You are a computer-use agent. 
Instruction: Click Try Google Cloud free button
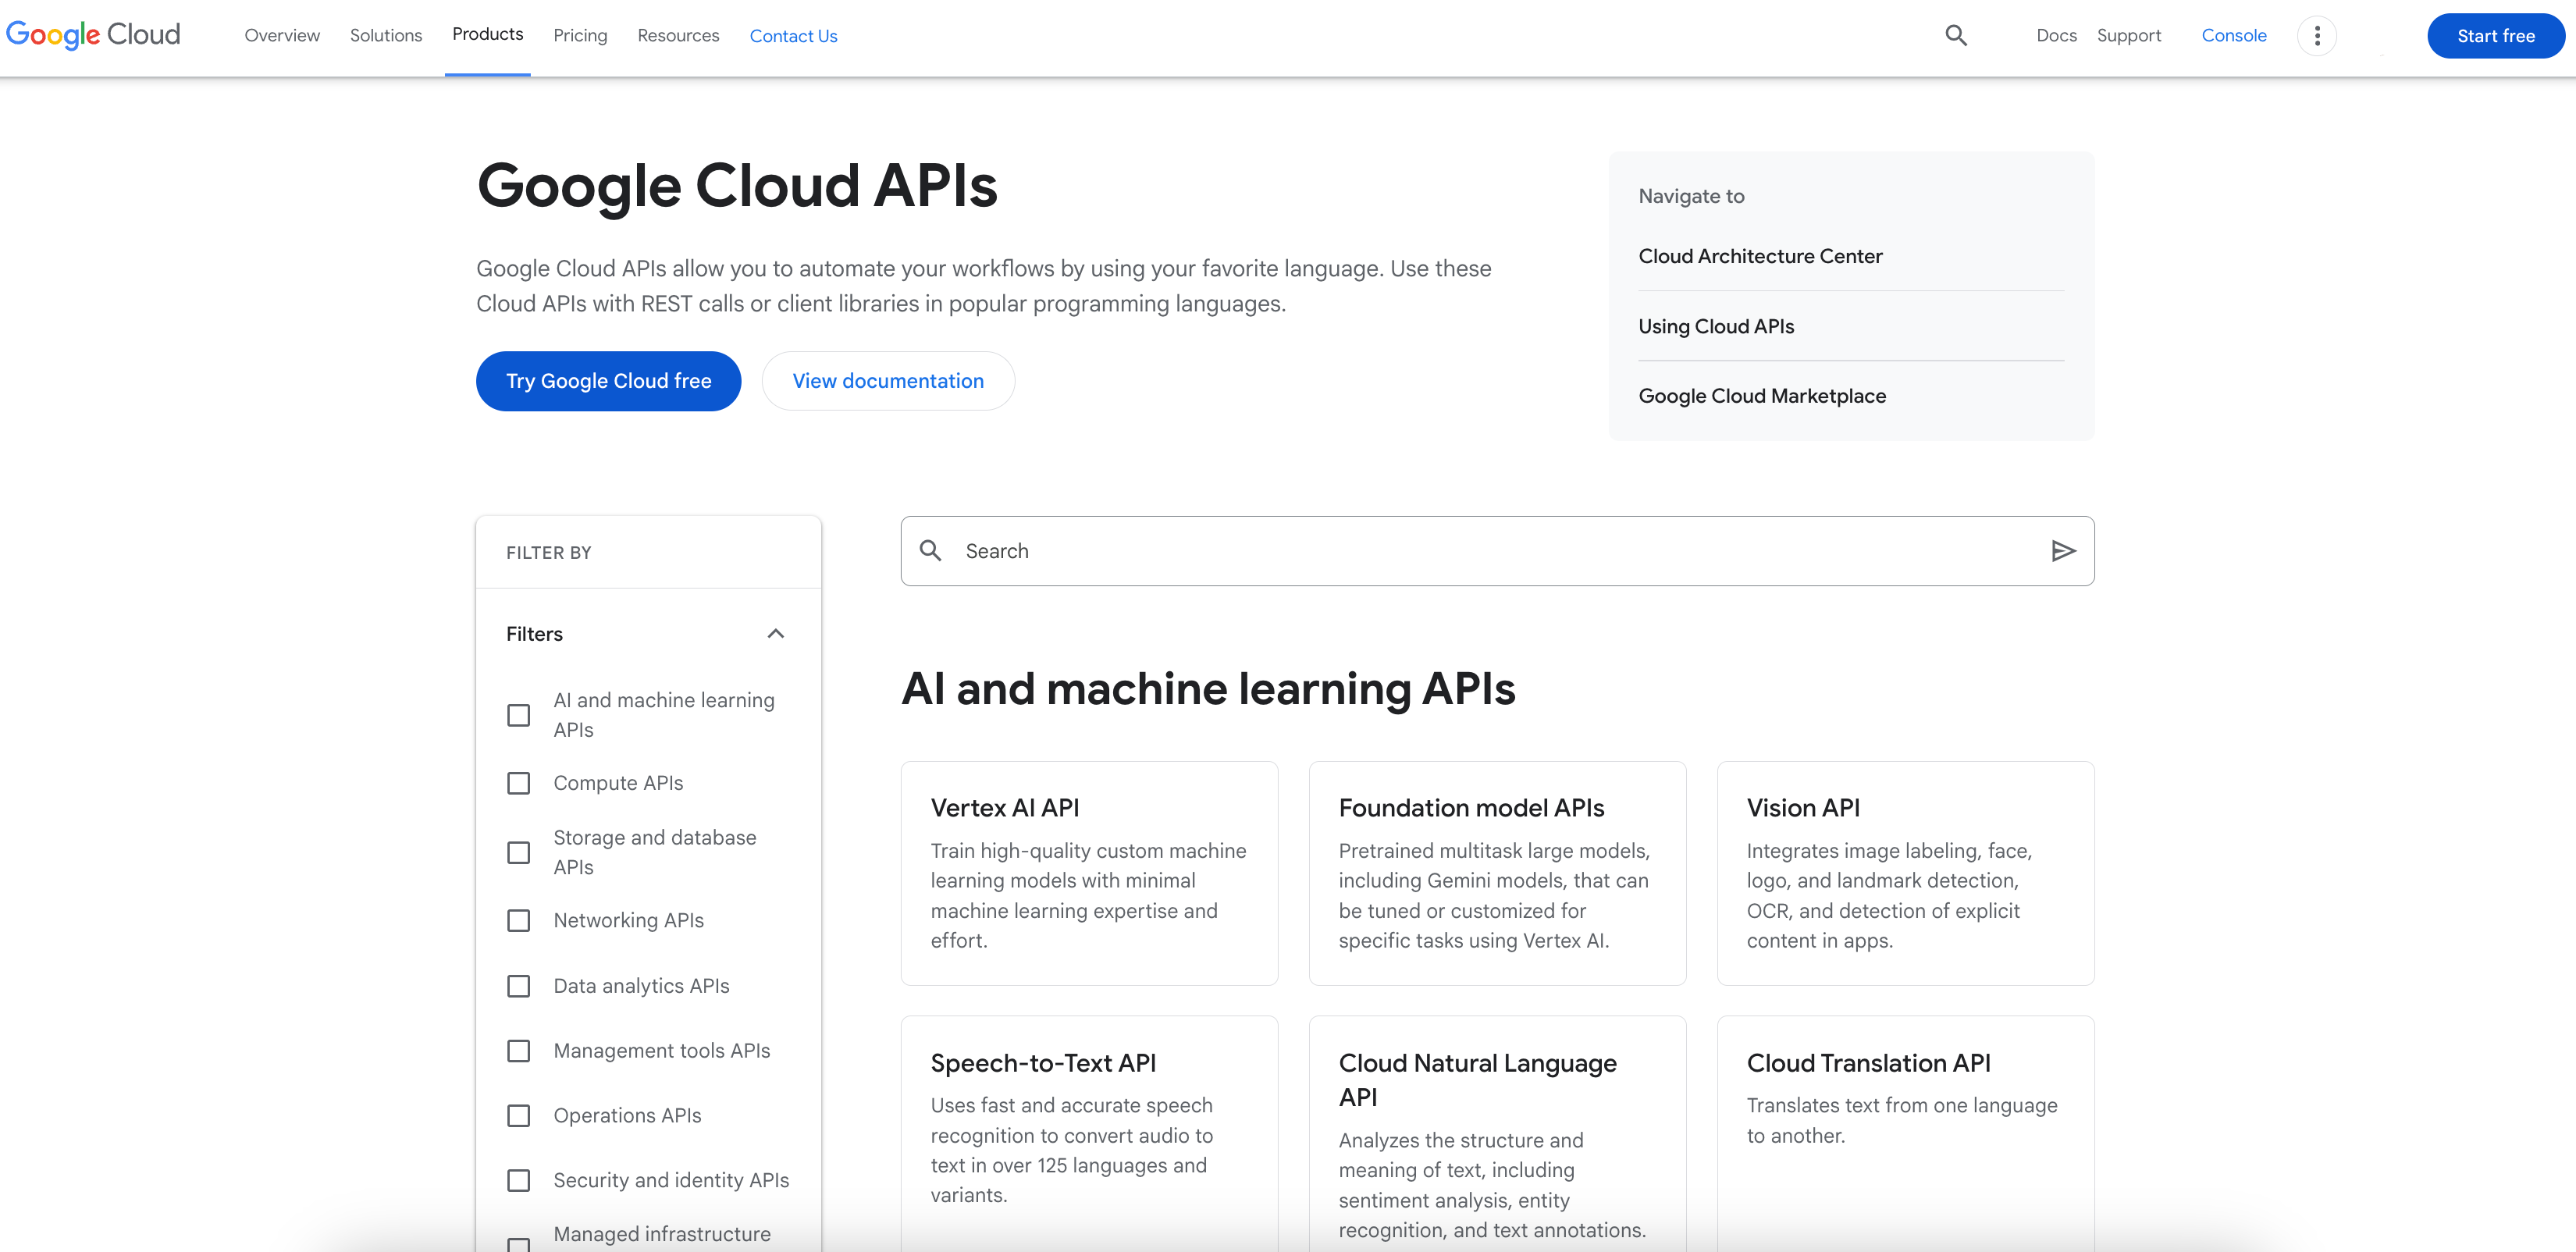[608, 381]
